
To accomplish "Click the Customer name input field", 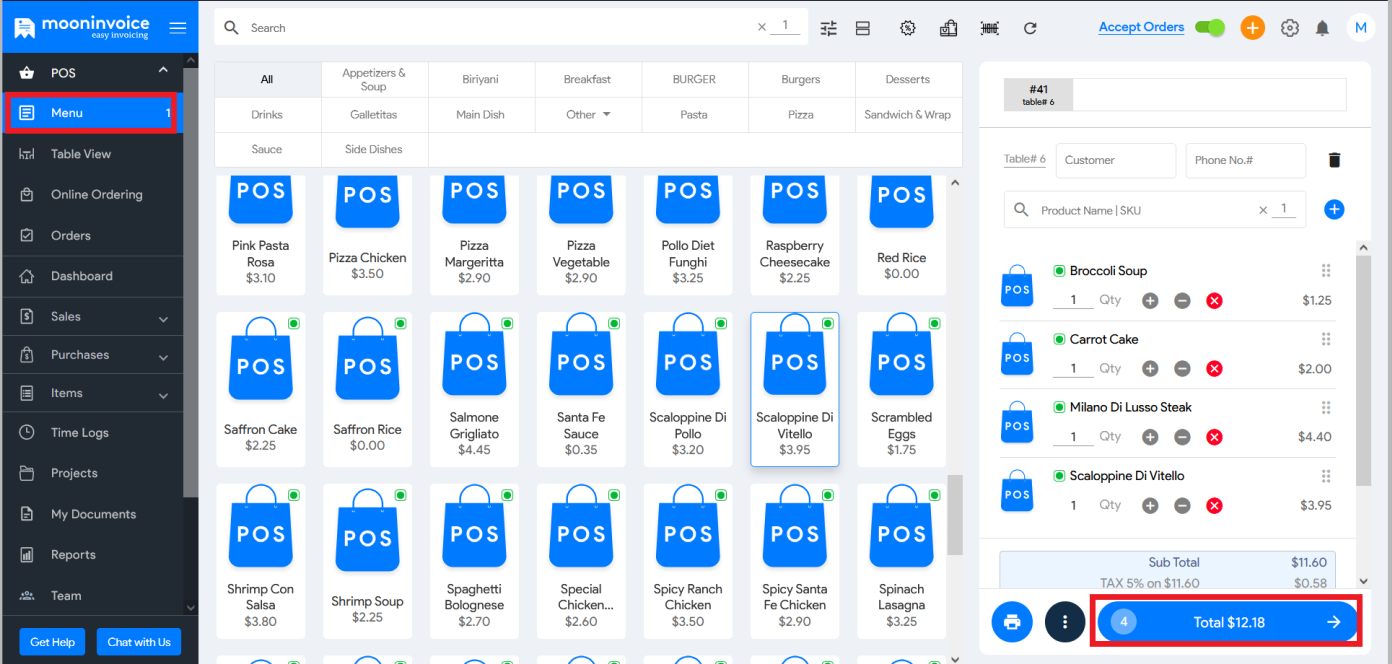I will click(1115, 160).
